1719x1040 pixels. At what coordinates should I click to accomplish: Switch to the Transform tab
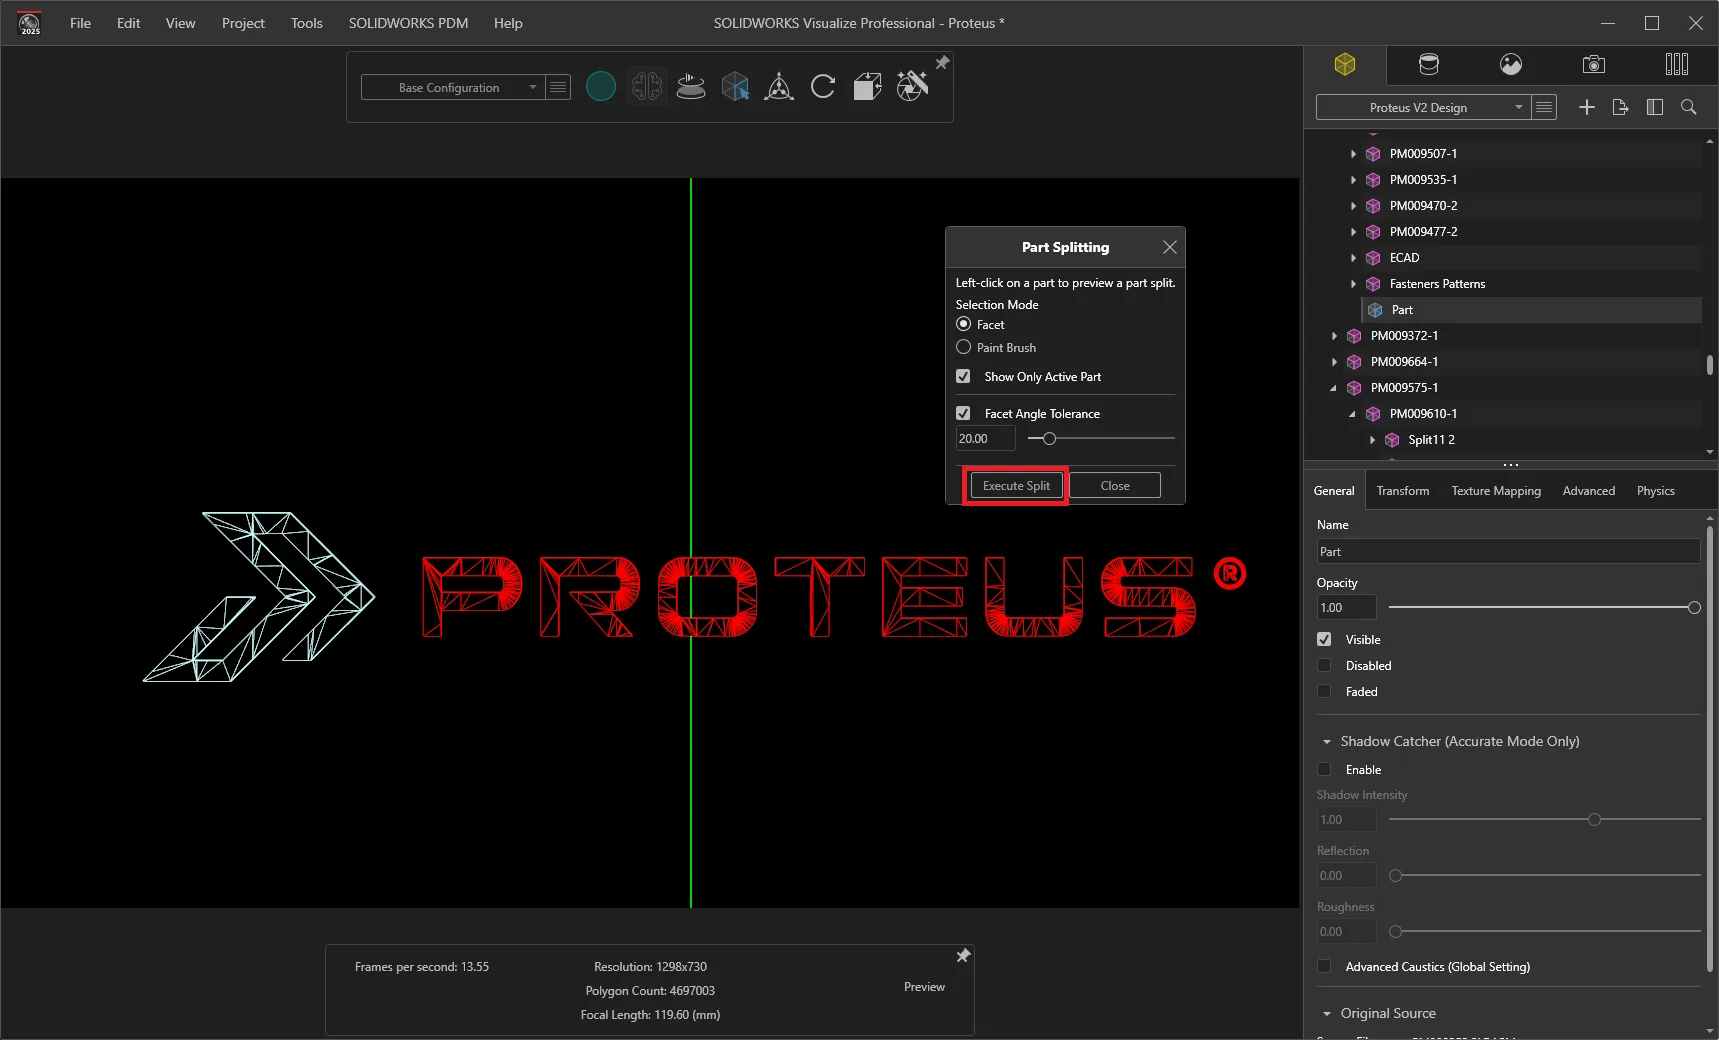pyautogui.click(x=1403, y=491)
